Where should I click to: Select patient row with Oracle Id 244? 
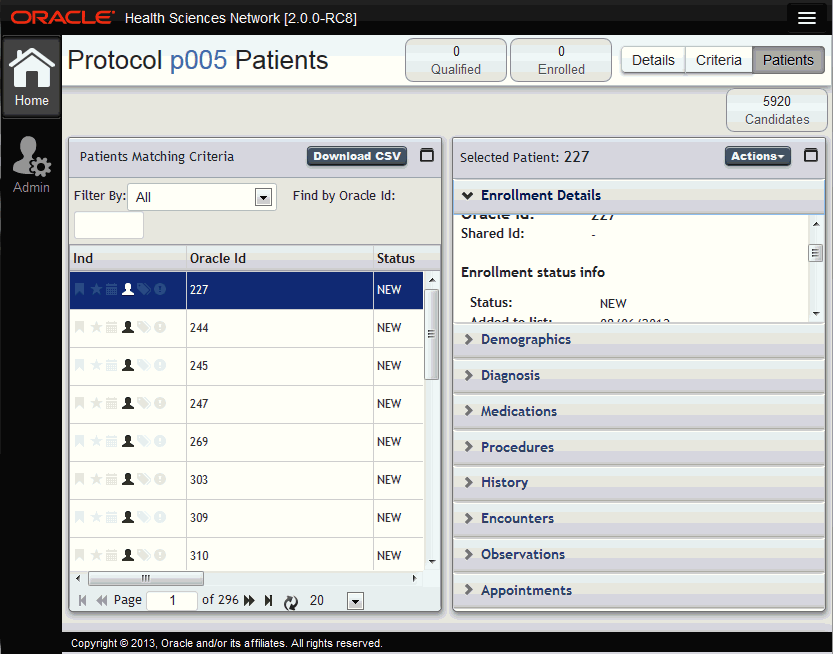click(x=246, y=328)
